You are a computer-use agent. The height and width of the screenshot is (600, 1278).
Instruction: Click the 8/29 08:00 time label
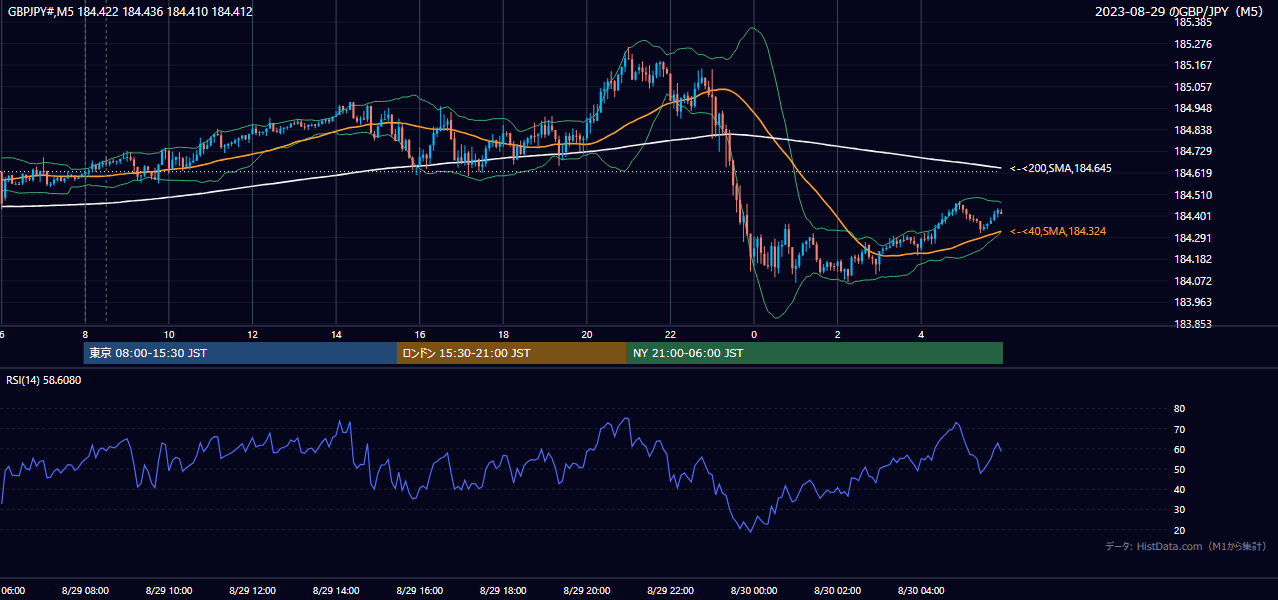85,591
